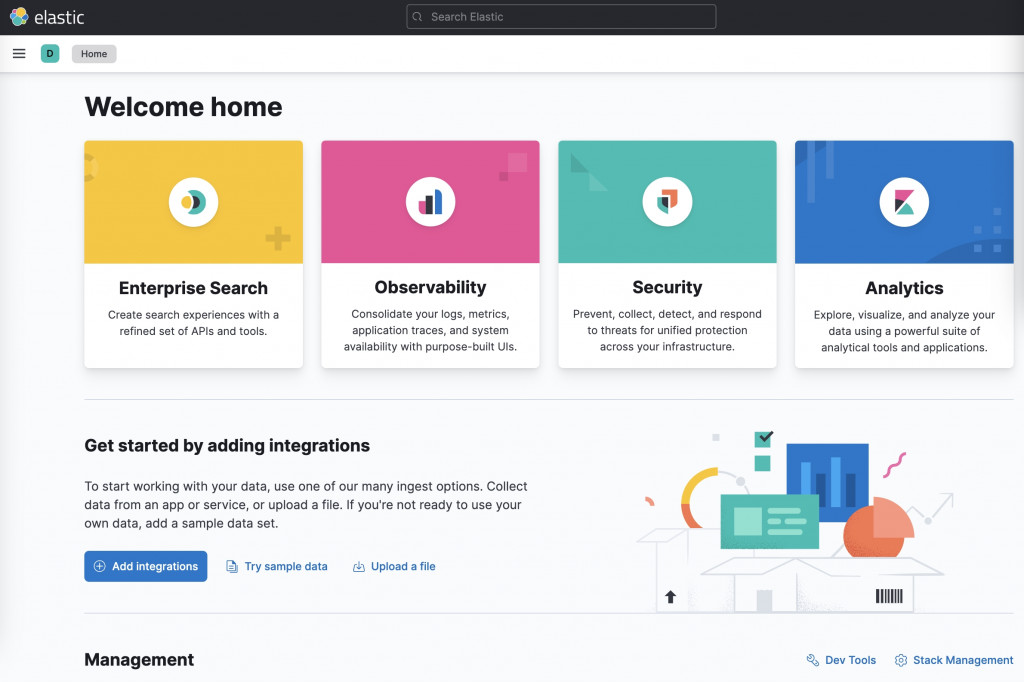The image size is (1024, 682).
Task: Open Upload a file link
Action: click(403, 566)
